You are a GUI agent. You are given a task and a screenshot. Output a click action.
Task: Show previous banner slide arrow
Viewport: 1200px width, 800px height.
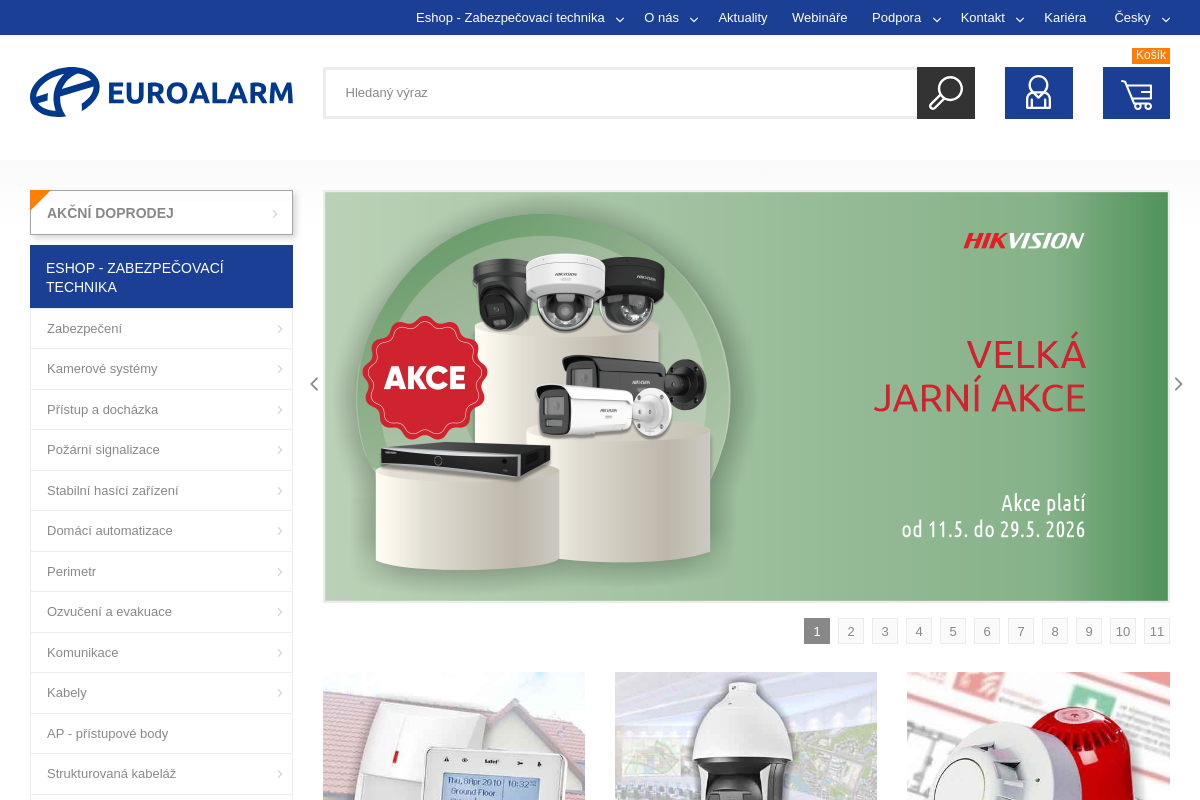pyautogui.click(x=314, y=384)
